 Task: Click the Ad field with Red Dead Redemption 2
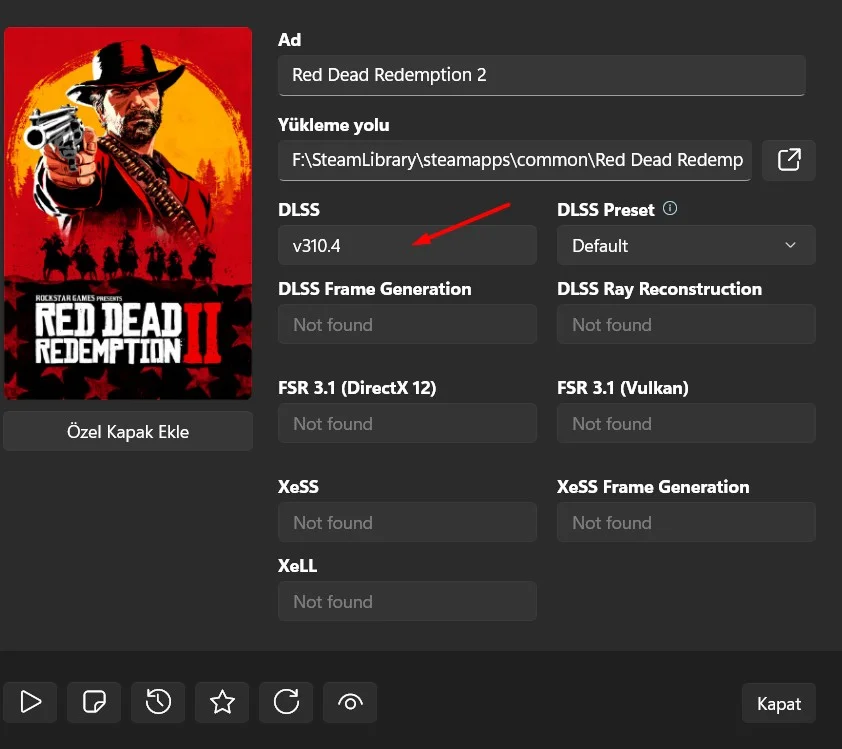541,75
